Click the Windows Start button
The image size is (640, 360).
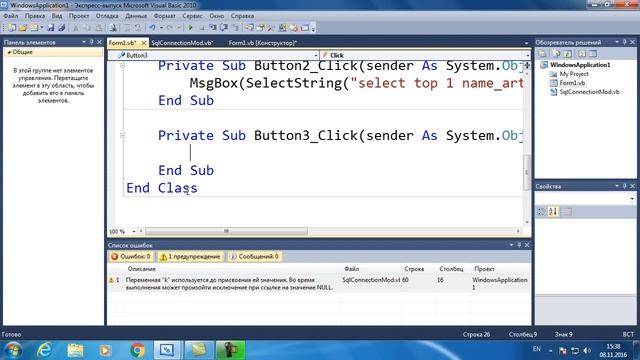tap(13, 351)
